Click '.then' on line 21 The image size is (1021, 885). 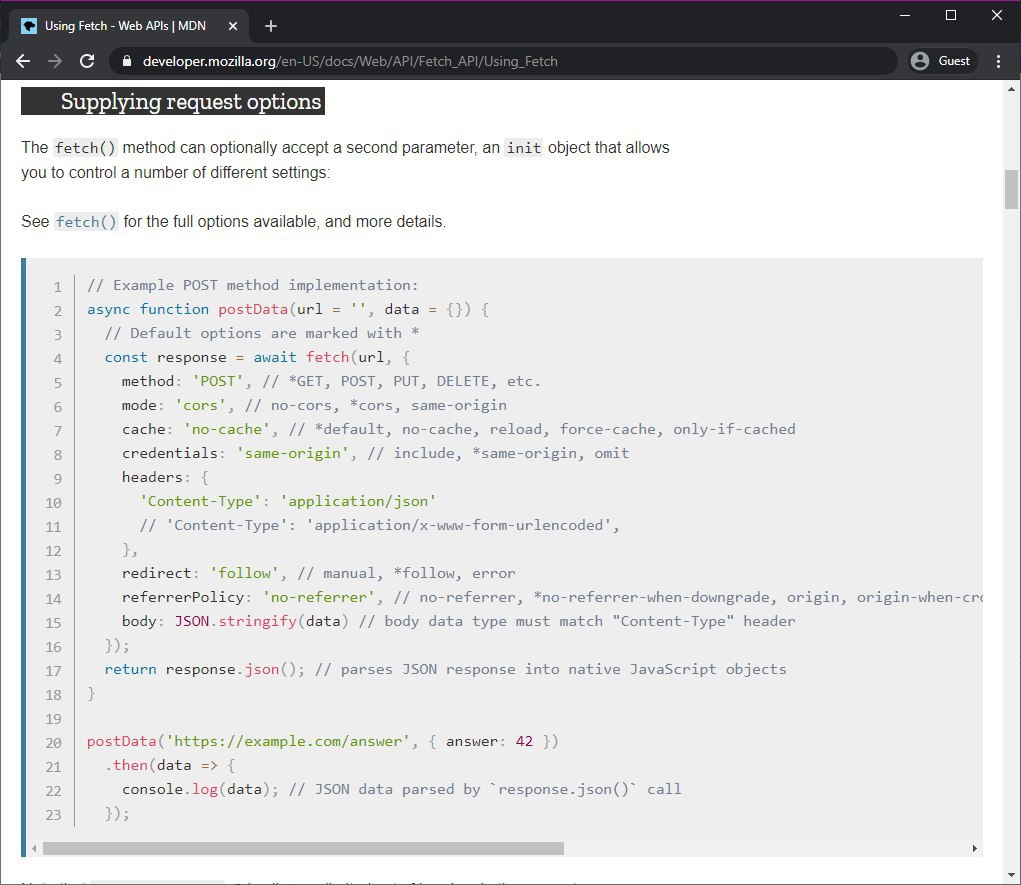click(x=126, y=765)
